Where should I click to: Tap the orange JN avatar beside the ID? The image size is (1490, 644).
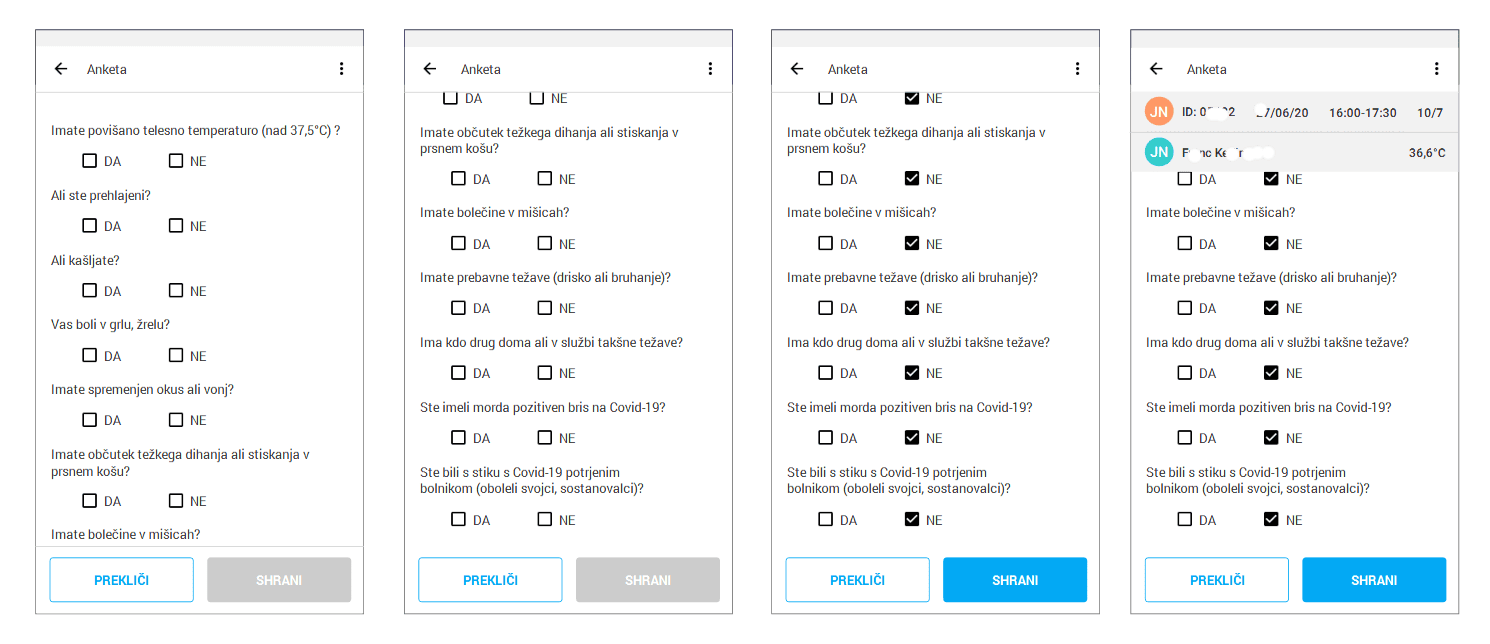[1159, 112]
